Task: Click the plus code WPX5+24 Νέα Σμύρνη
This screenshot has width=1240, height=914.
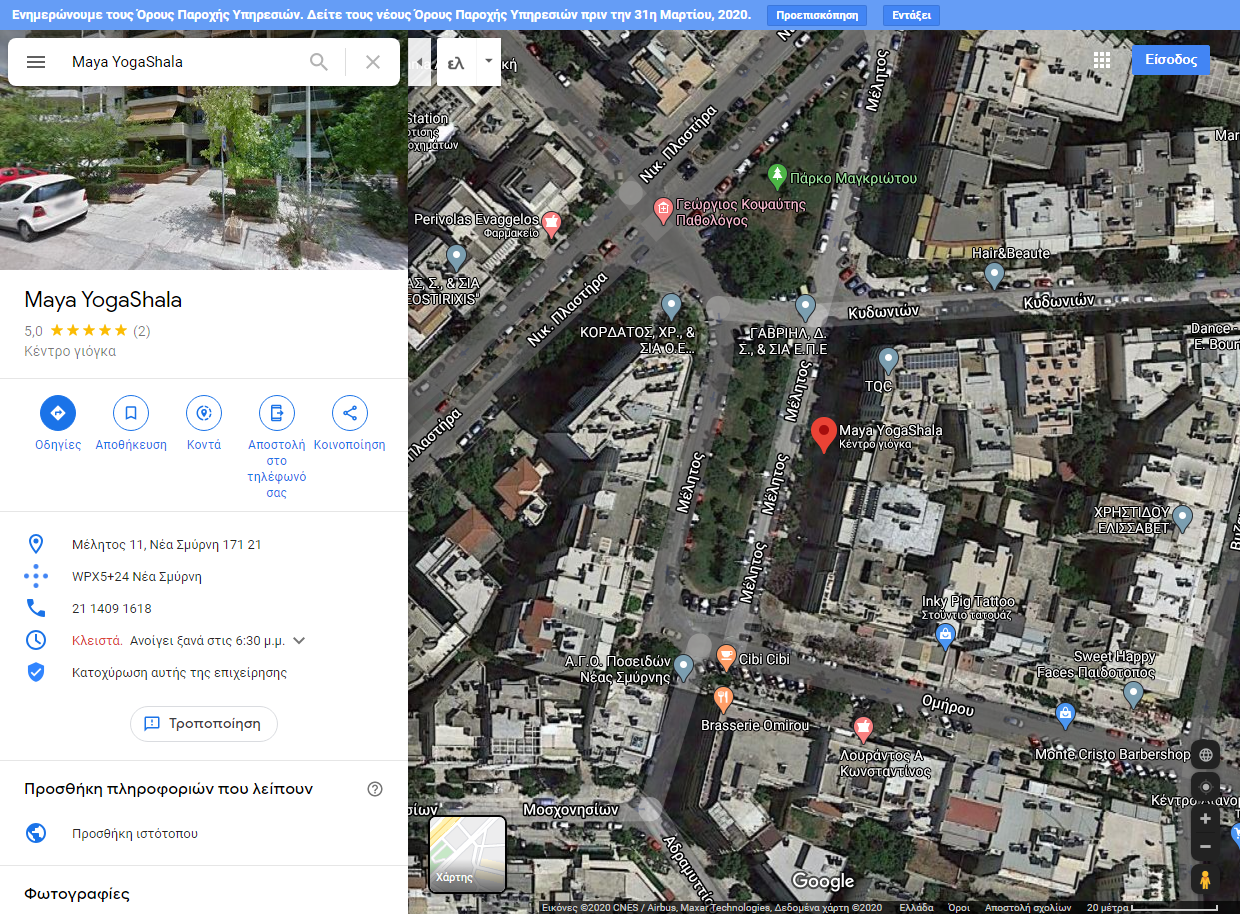Action: (137, 577)
